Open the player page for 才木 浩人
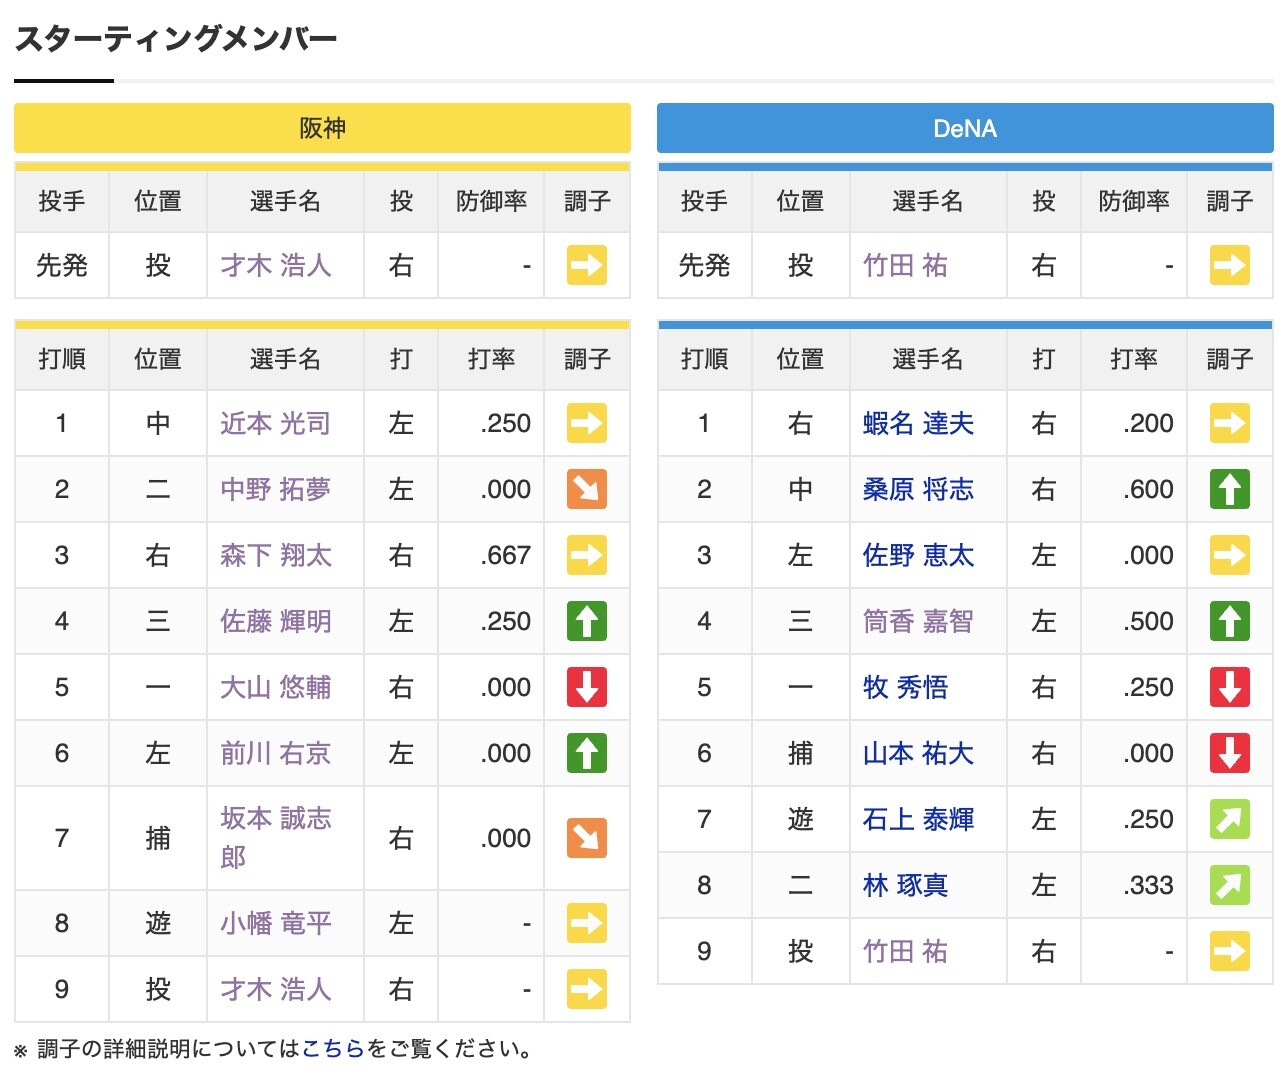 coord(284,265)
